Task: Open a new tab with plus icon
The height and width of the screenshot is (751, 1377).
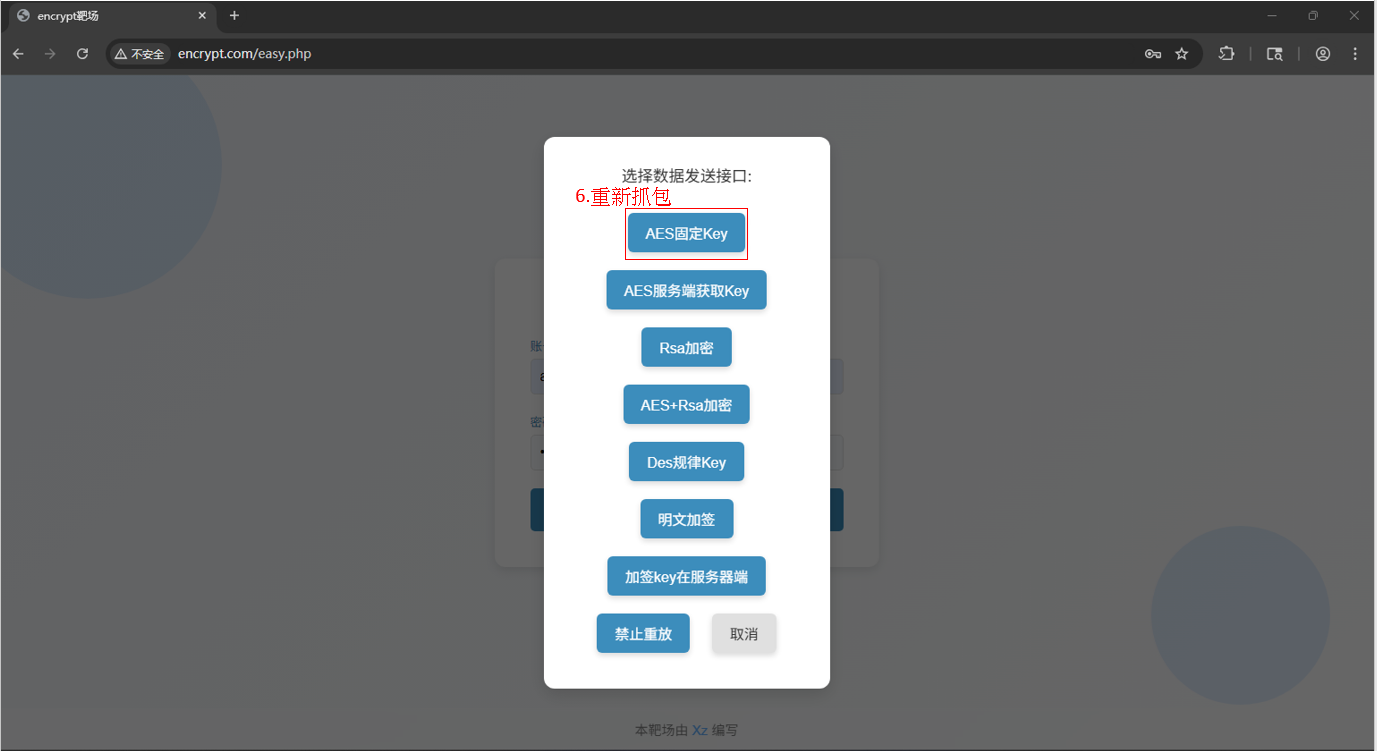Action: click(234, 16)
